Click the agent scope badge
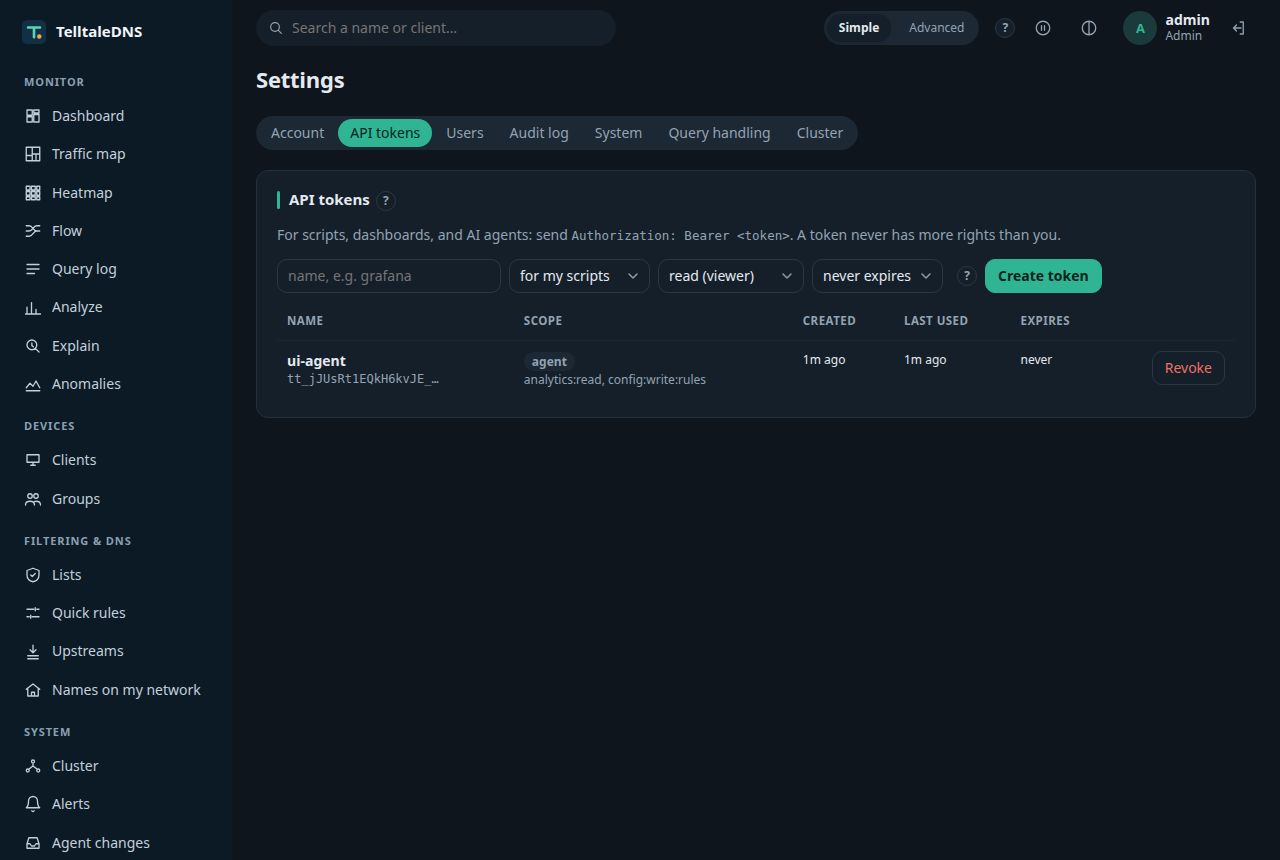The width and height of the screenshot is (1280, 860). (549, 362)
